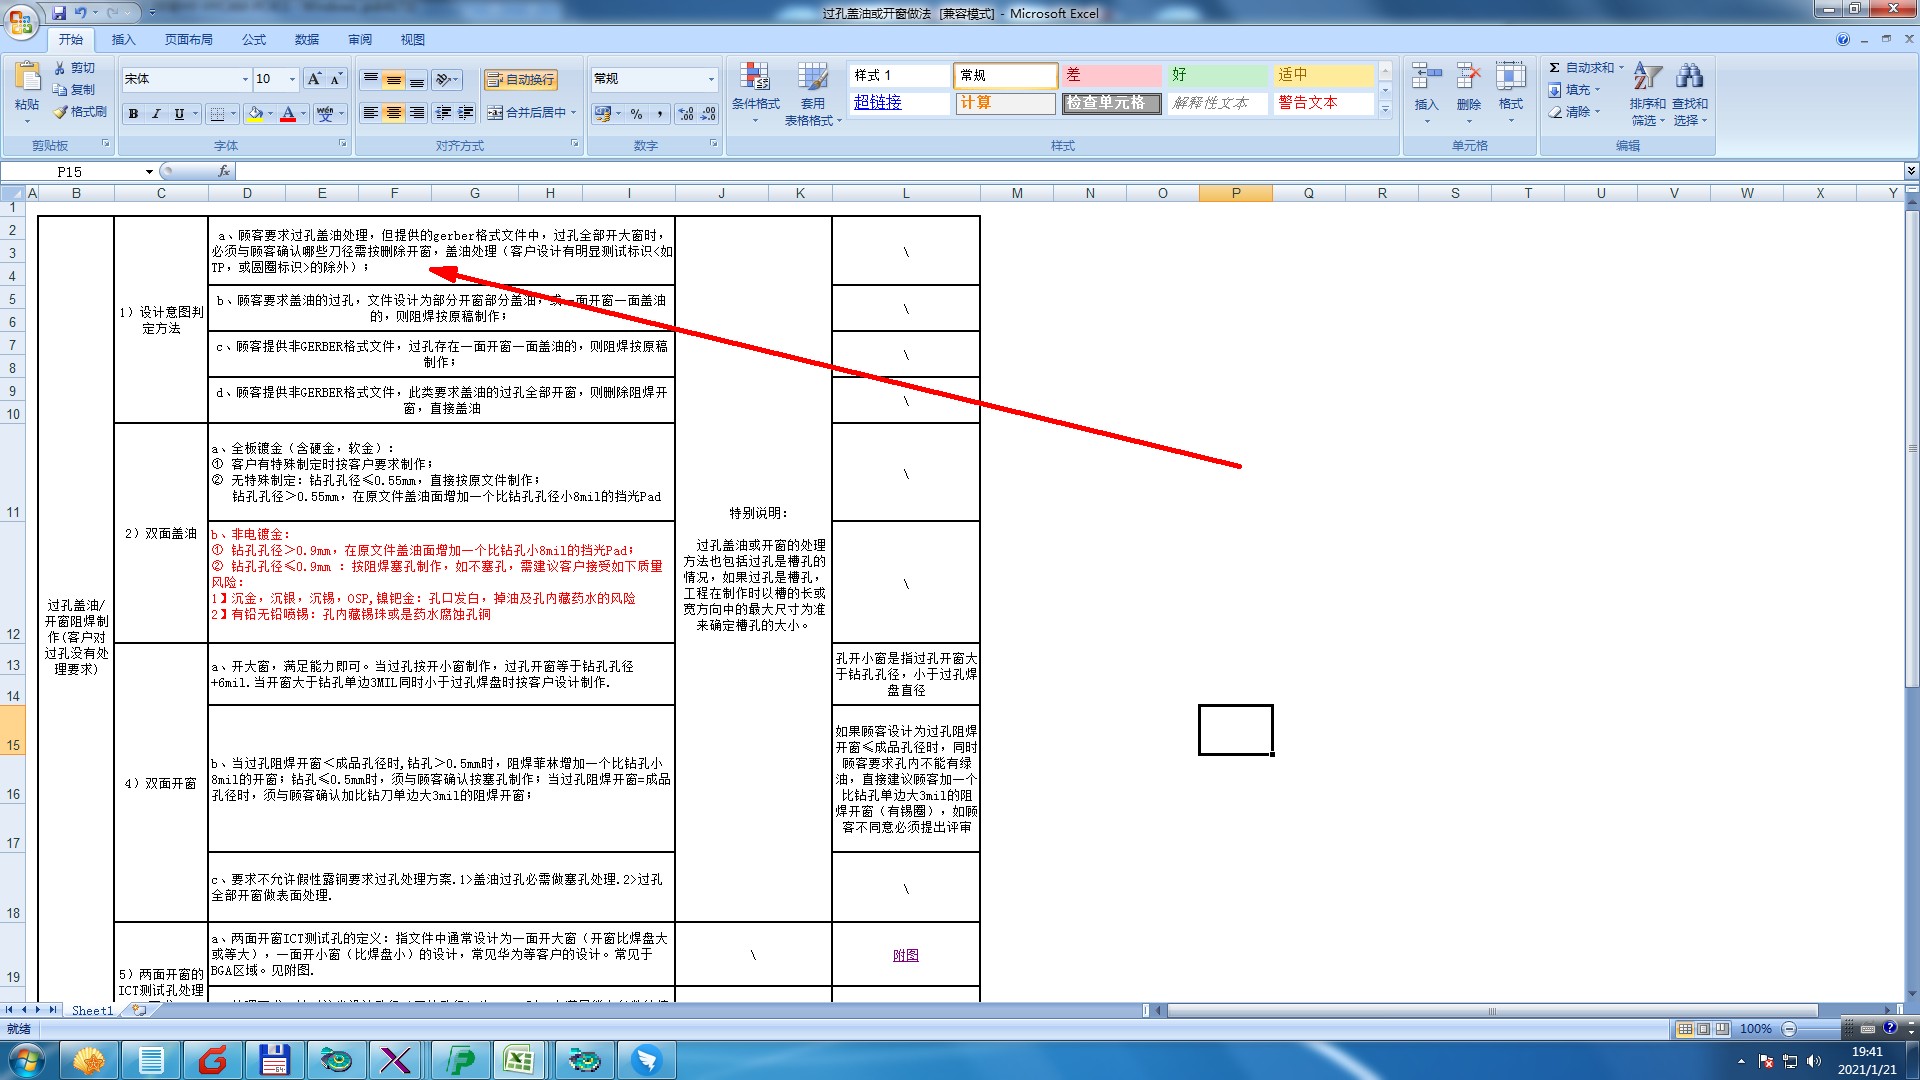
Task: Select the 超链接 cell style
Action: point(878,103)
